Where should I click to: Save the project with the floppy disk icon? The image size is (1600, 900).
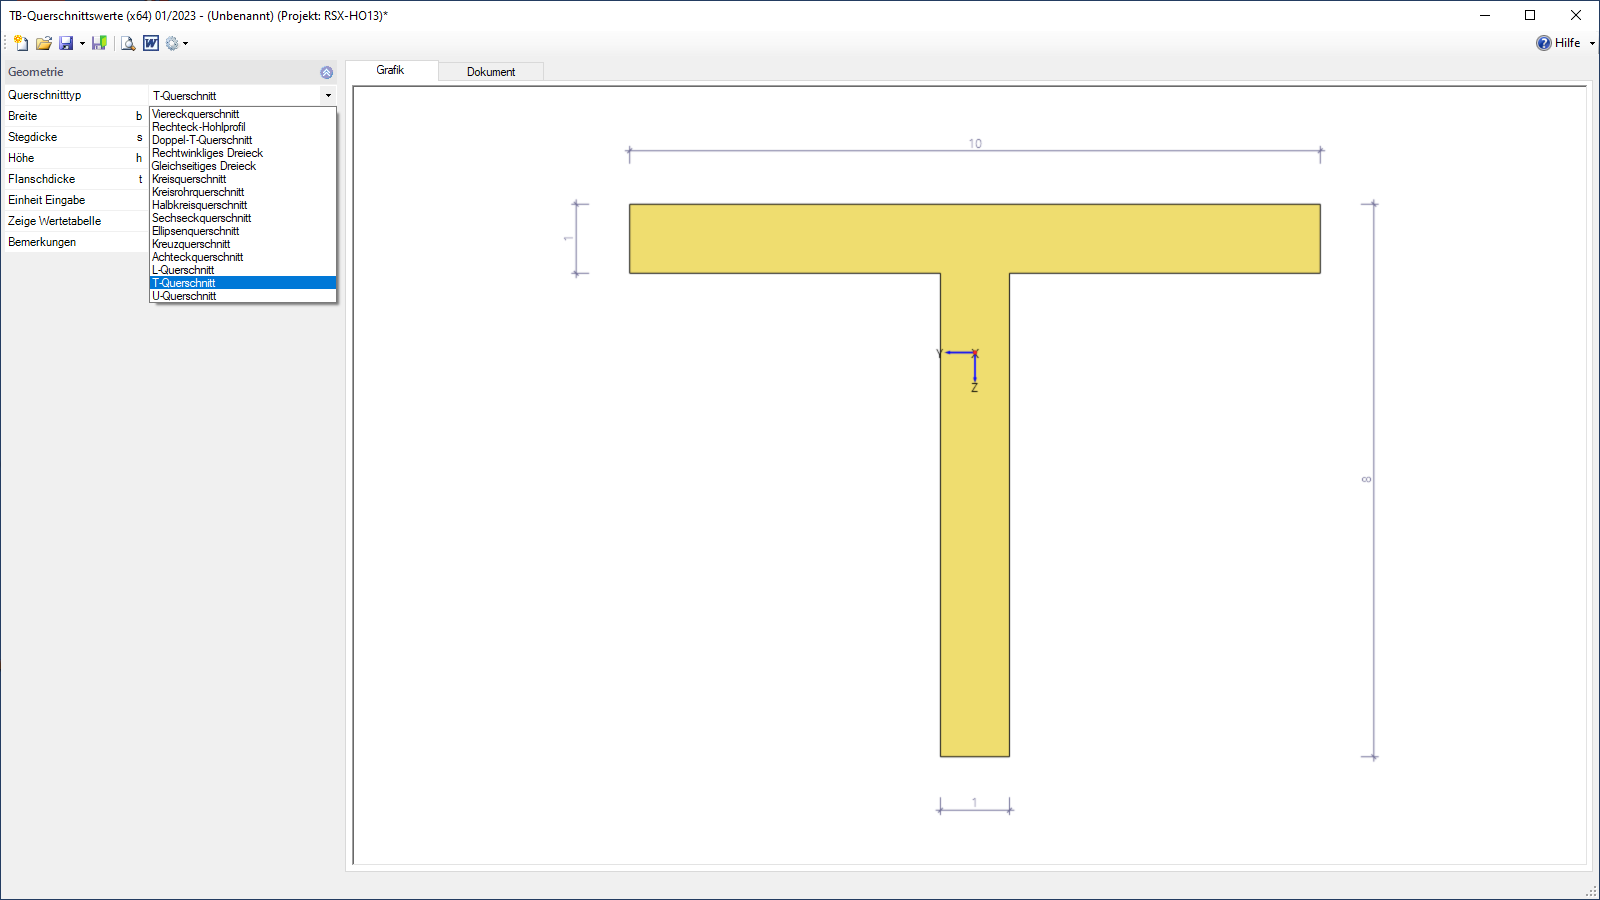tap(66, 43)
